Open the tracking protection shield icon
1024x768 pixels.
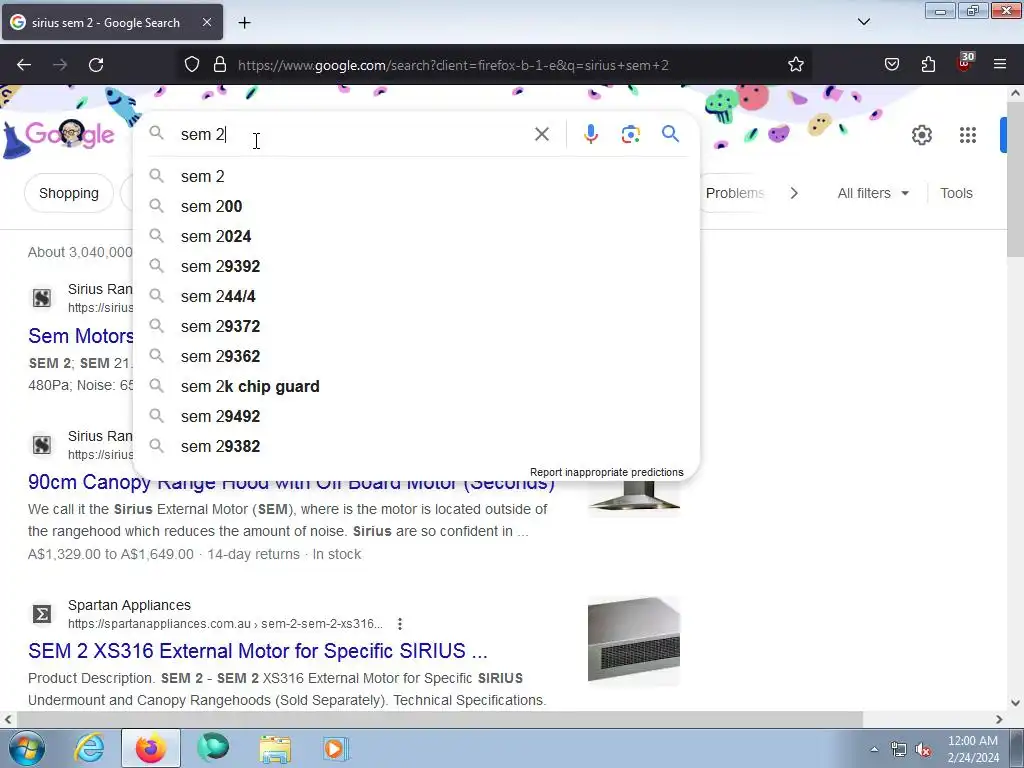click(x=191, y=65)
